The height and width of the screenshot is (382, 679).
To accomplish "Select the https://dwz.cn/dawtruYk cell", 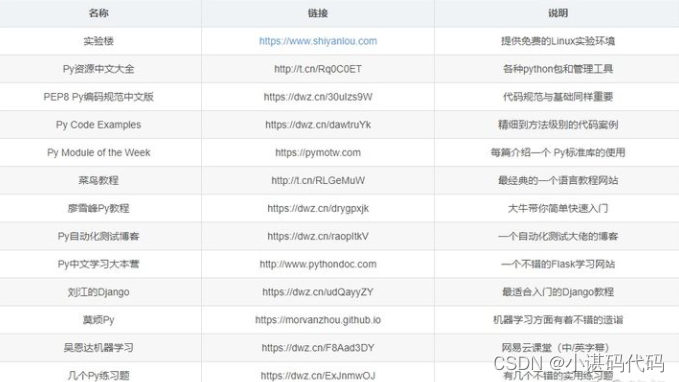I will [318, 125].
